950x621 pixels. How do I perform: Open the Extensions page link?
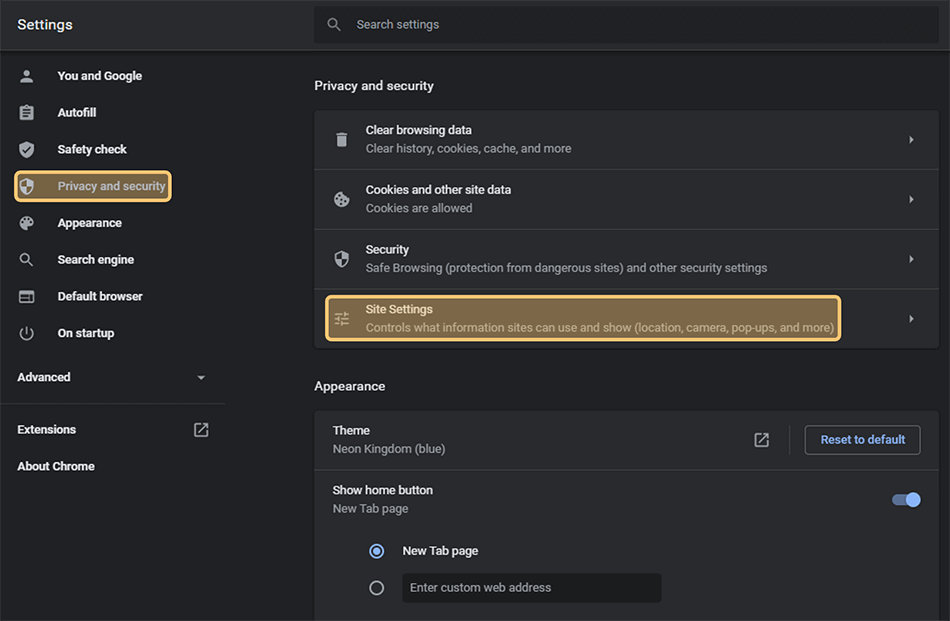point(47,430)
